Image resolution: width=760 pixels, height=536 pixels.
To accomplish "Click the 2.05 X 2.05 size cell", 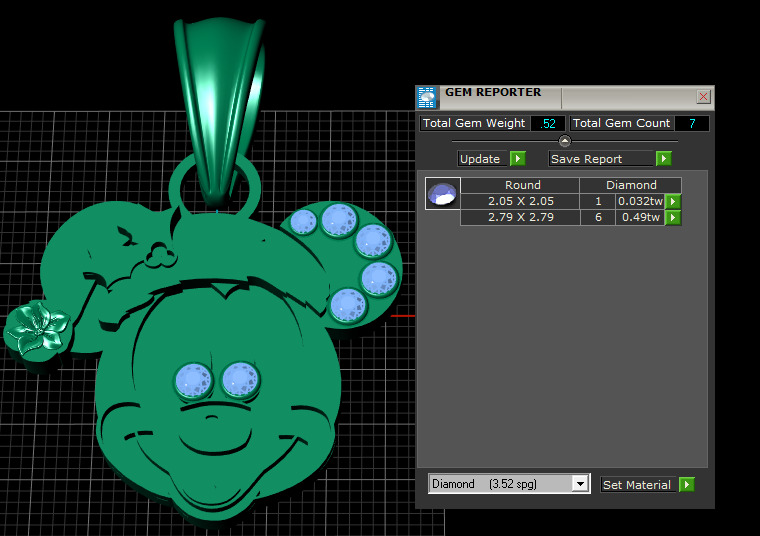I will point(520,201).
